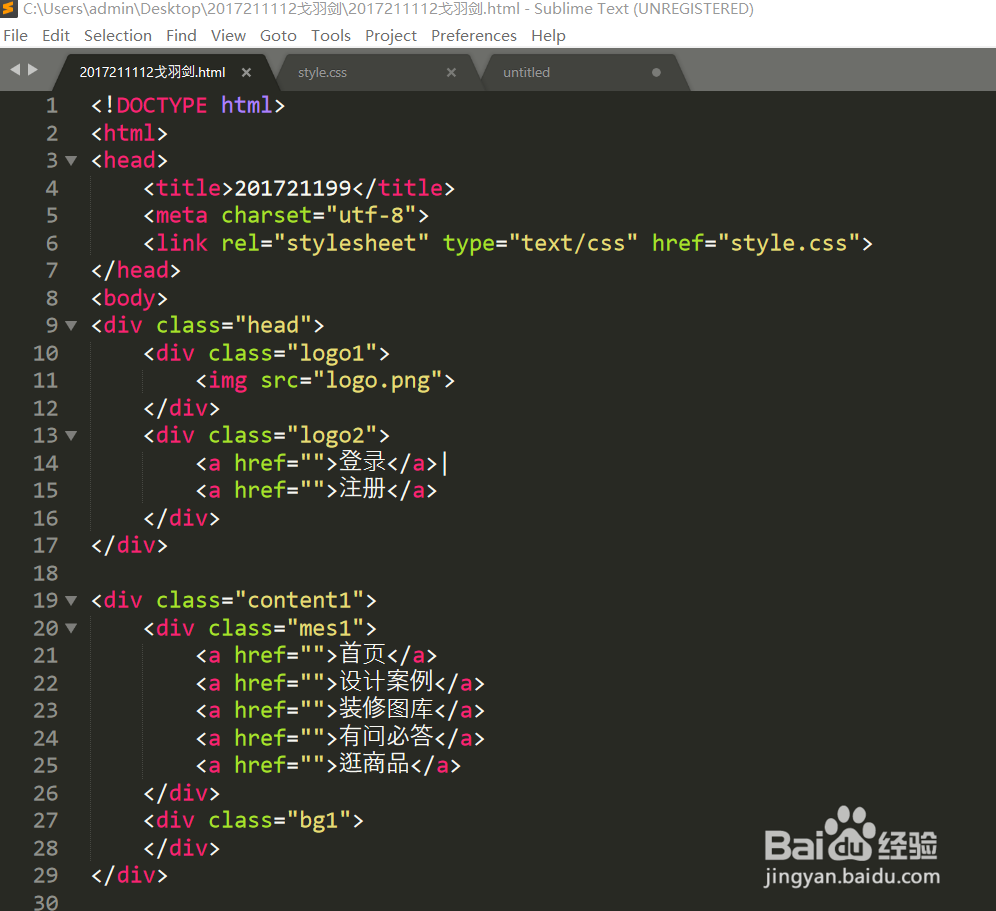Image resolution: width=996 pixels, height=911 pixels.
Task: Click the closing head tag on line 7
Action: coord(136,271)
